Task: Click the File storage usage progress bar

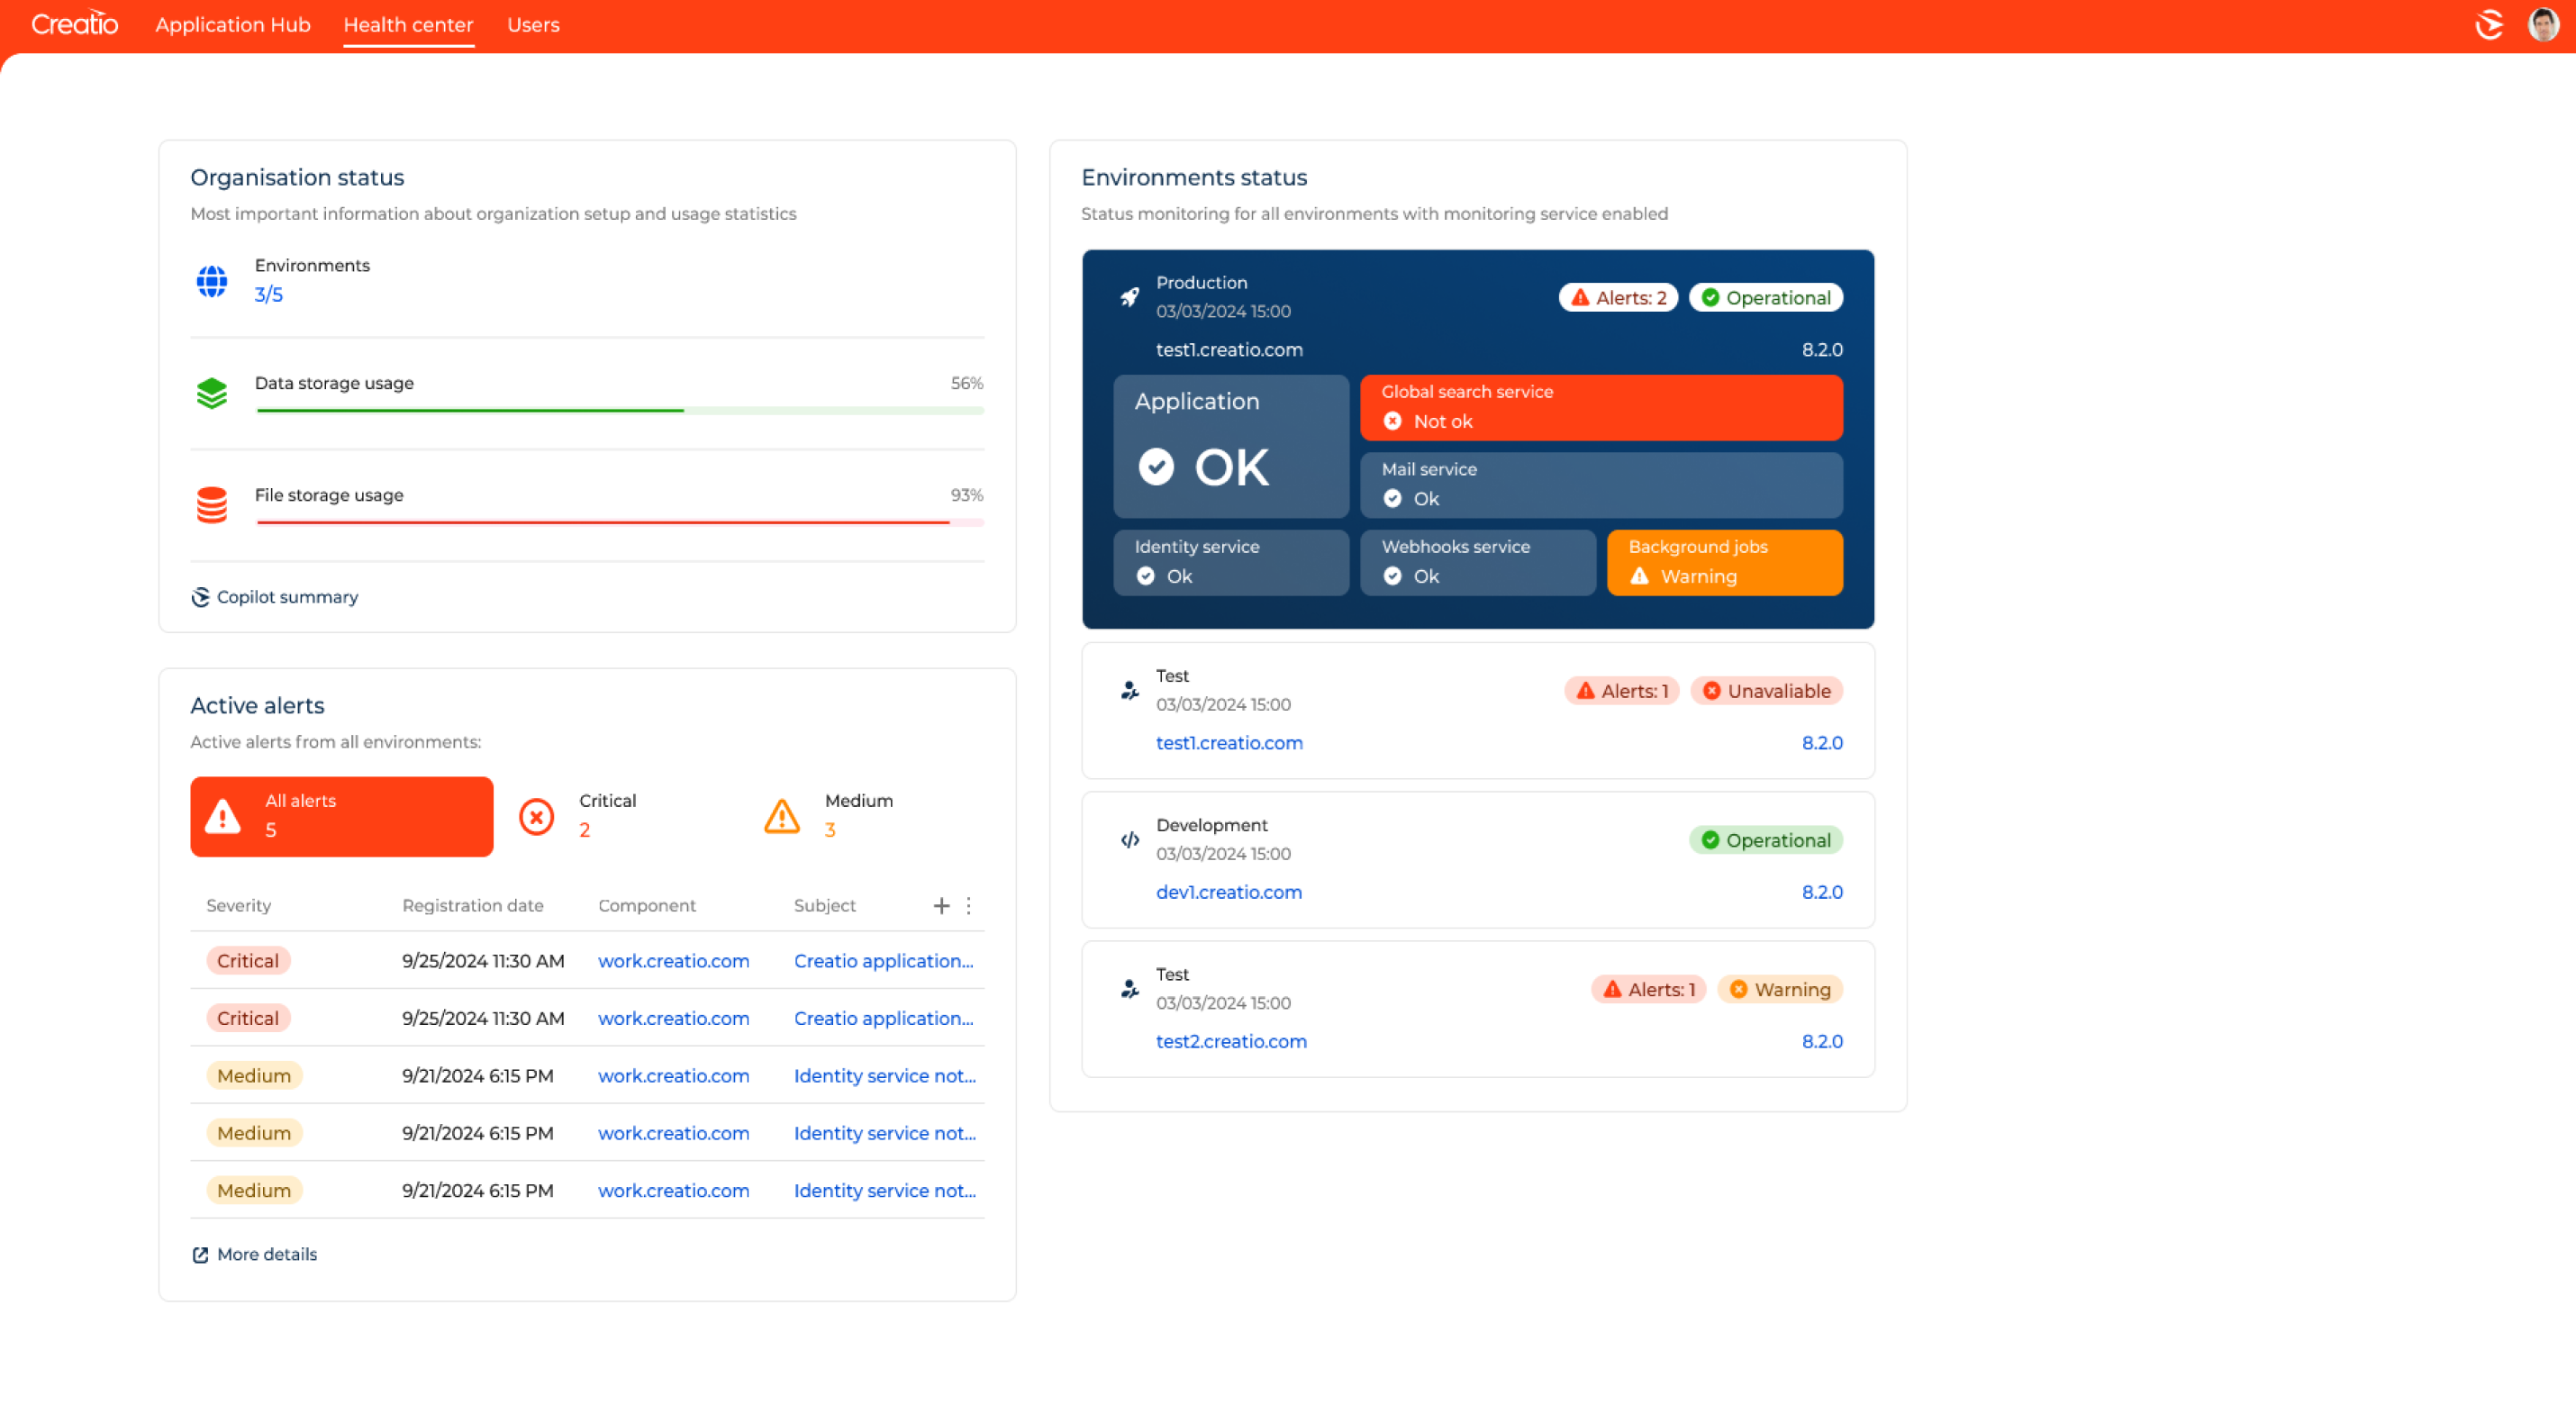Action: (619, 521)
